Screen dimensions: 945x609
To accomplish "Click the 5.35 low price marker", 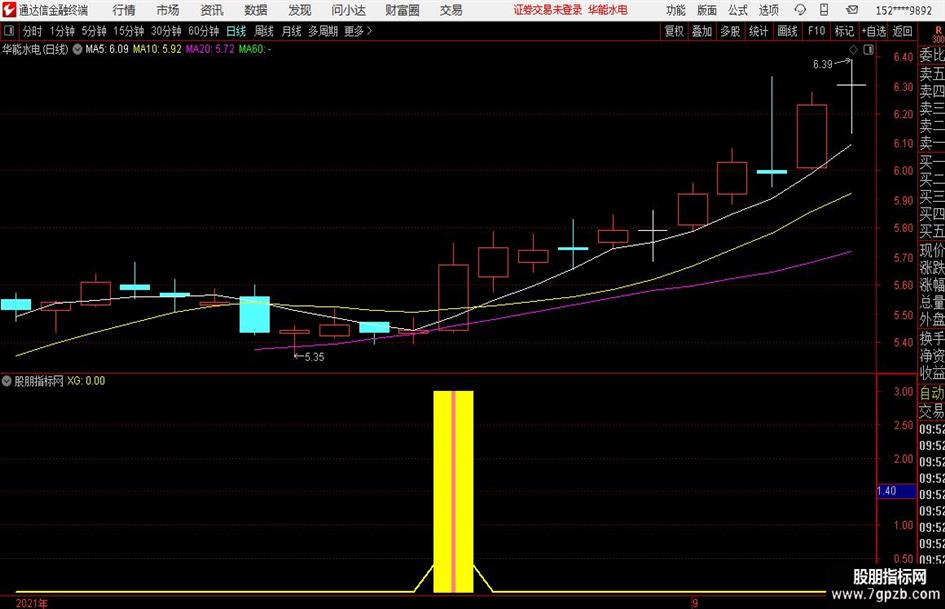I will pyautogui.click(x=314, y=357).
